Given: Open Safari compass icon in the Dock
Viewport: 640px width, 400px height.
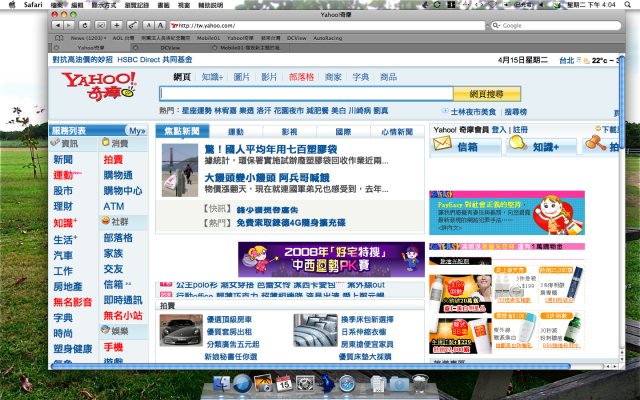Looking at the screenshot, I should pos(347,384).
